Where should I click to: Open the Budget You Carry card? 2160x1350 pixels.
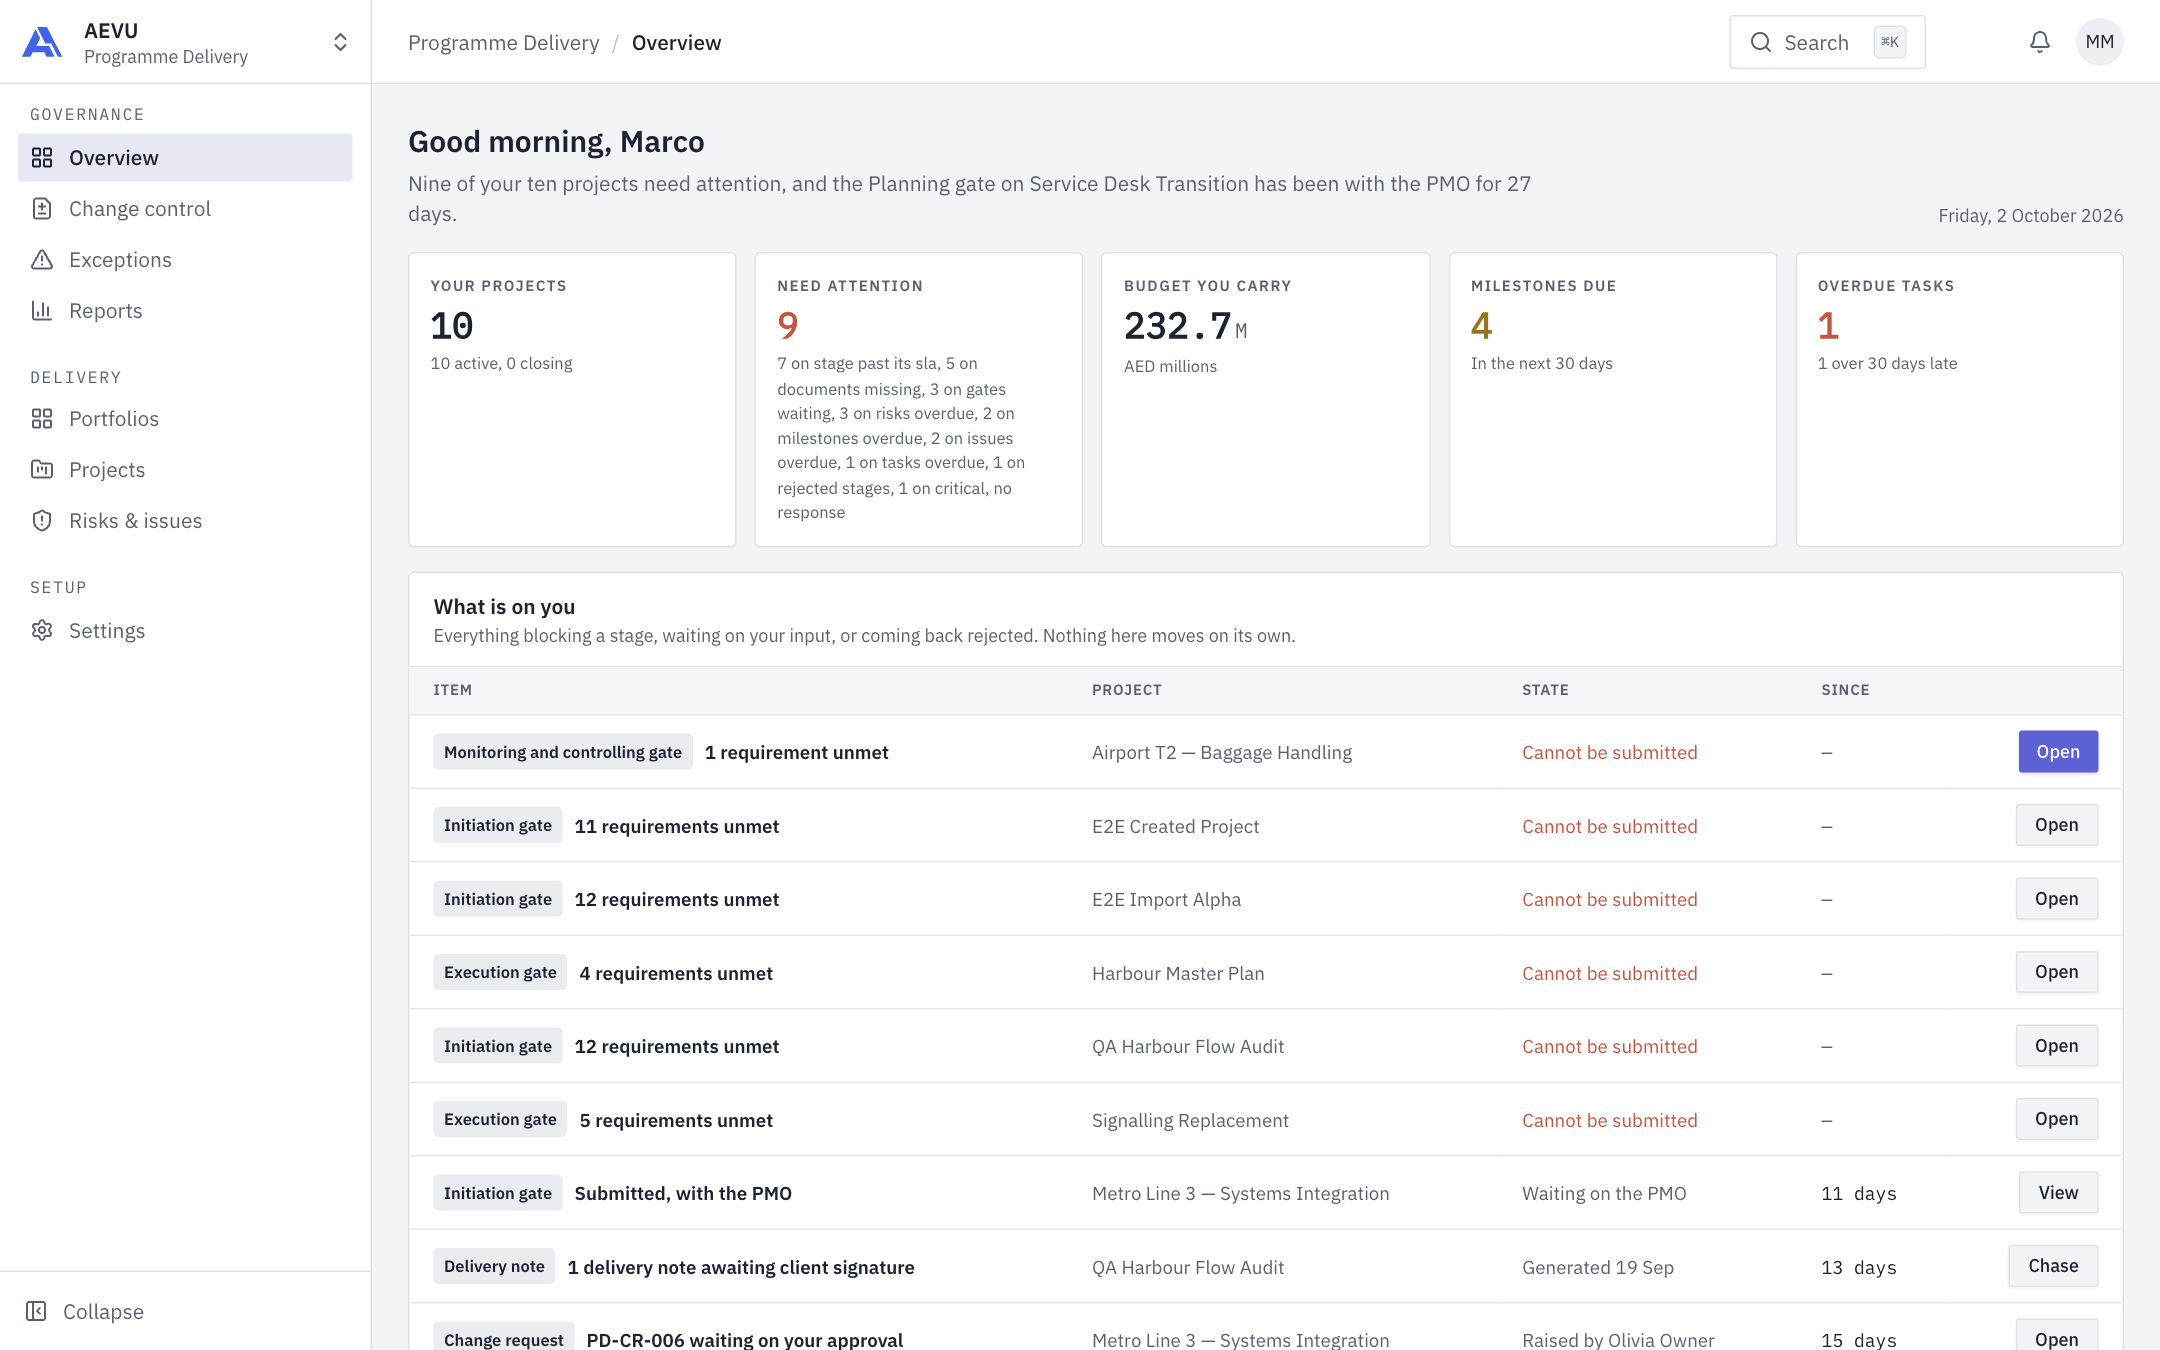coord(1265,399)
